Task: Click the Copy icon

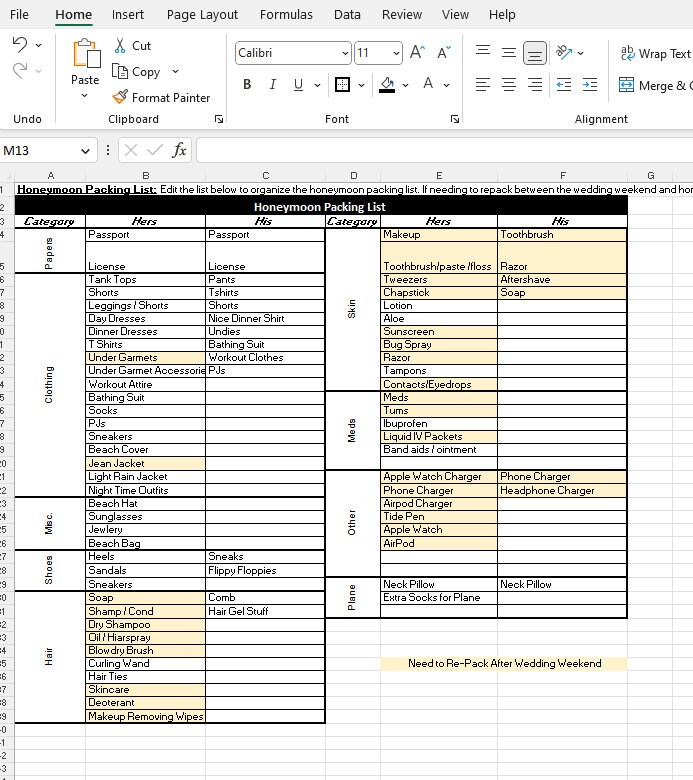Action: (x=120, y=72)
